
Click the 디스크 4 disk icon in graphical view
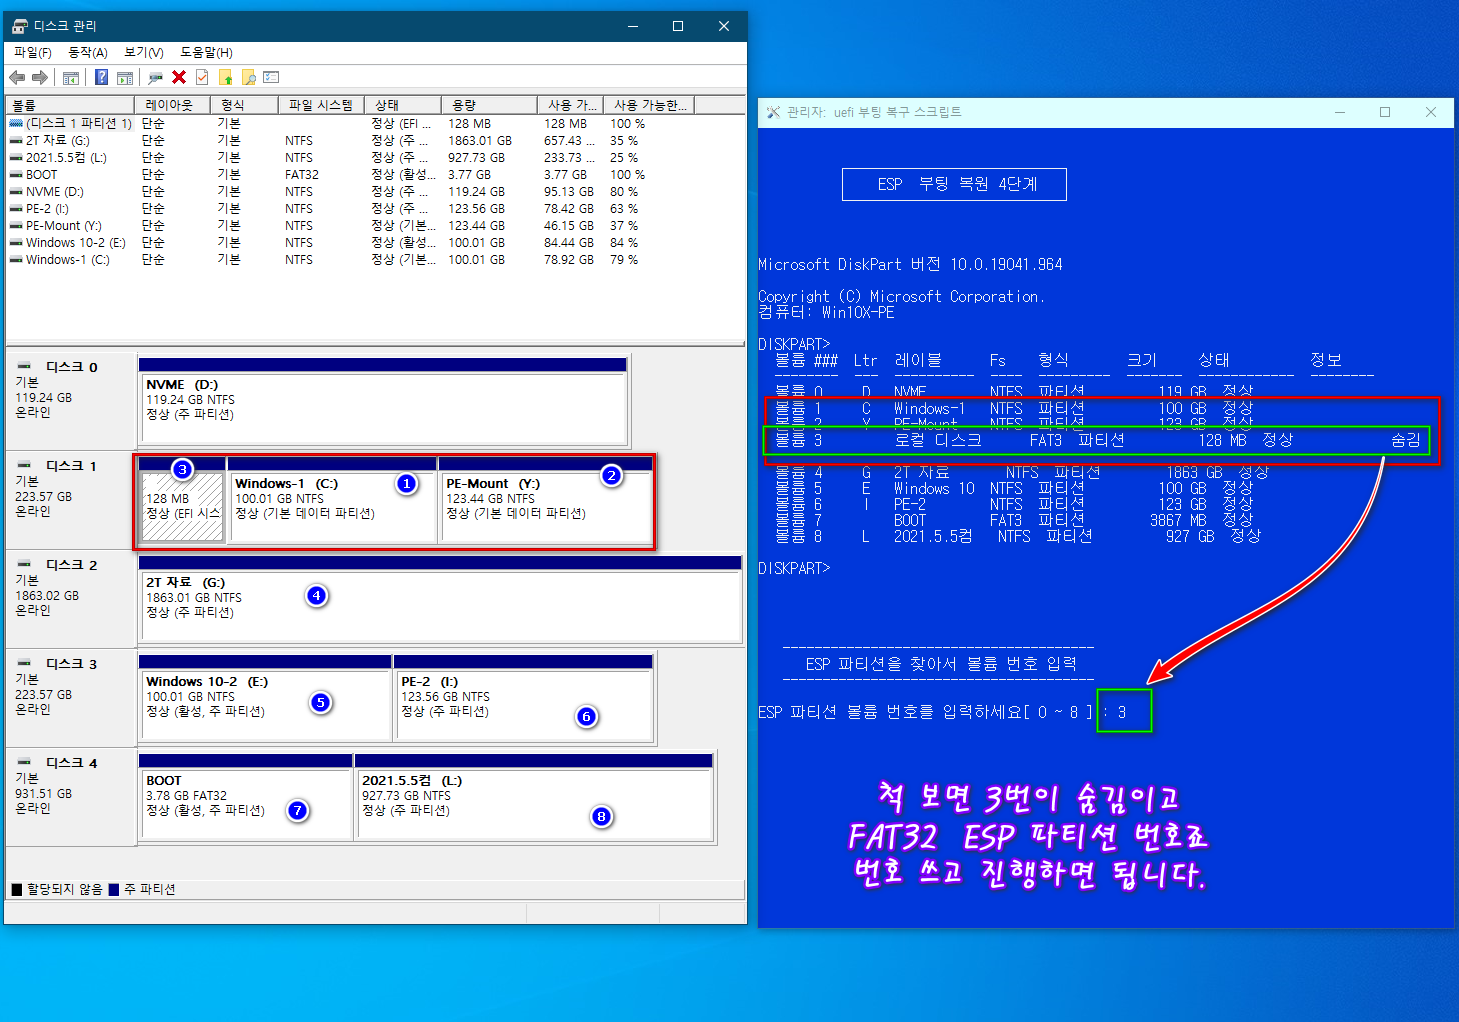pyautogui.click(x=24, y=763)
